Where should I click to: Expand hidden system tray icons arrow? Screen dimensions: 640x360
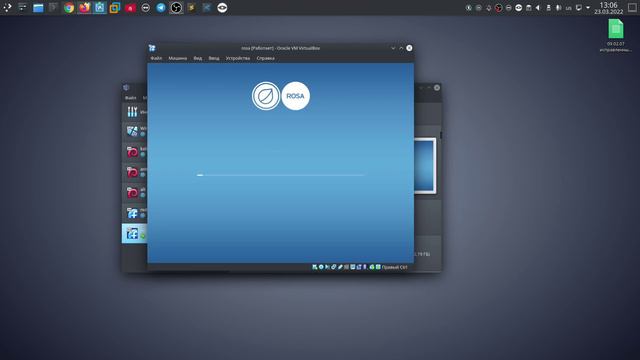(x=588, y=7)
